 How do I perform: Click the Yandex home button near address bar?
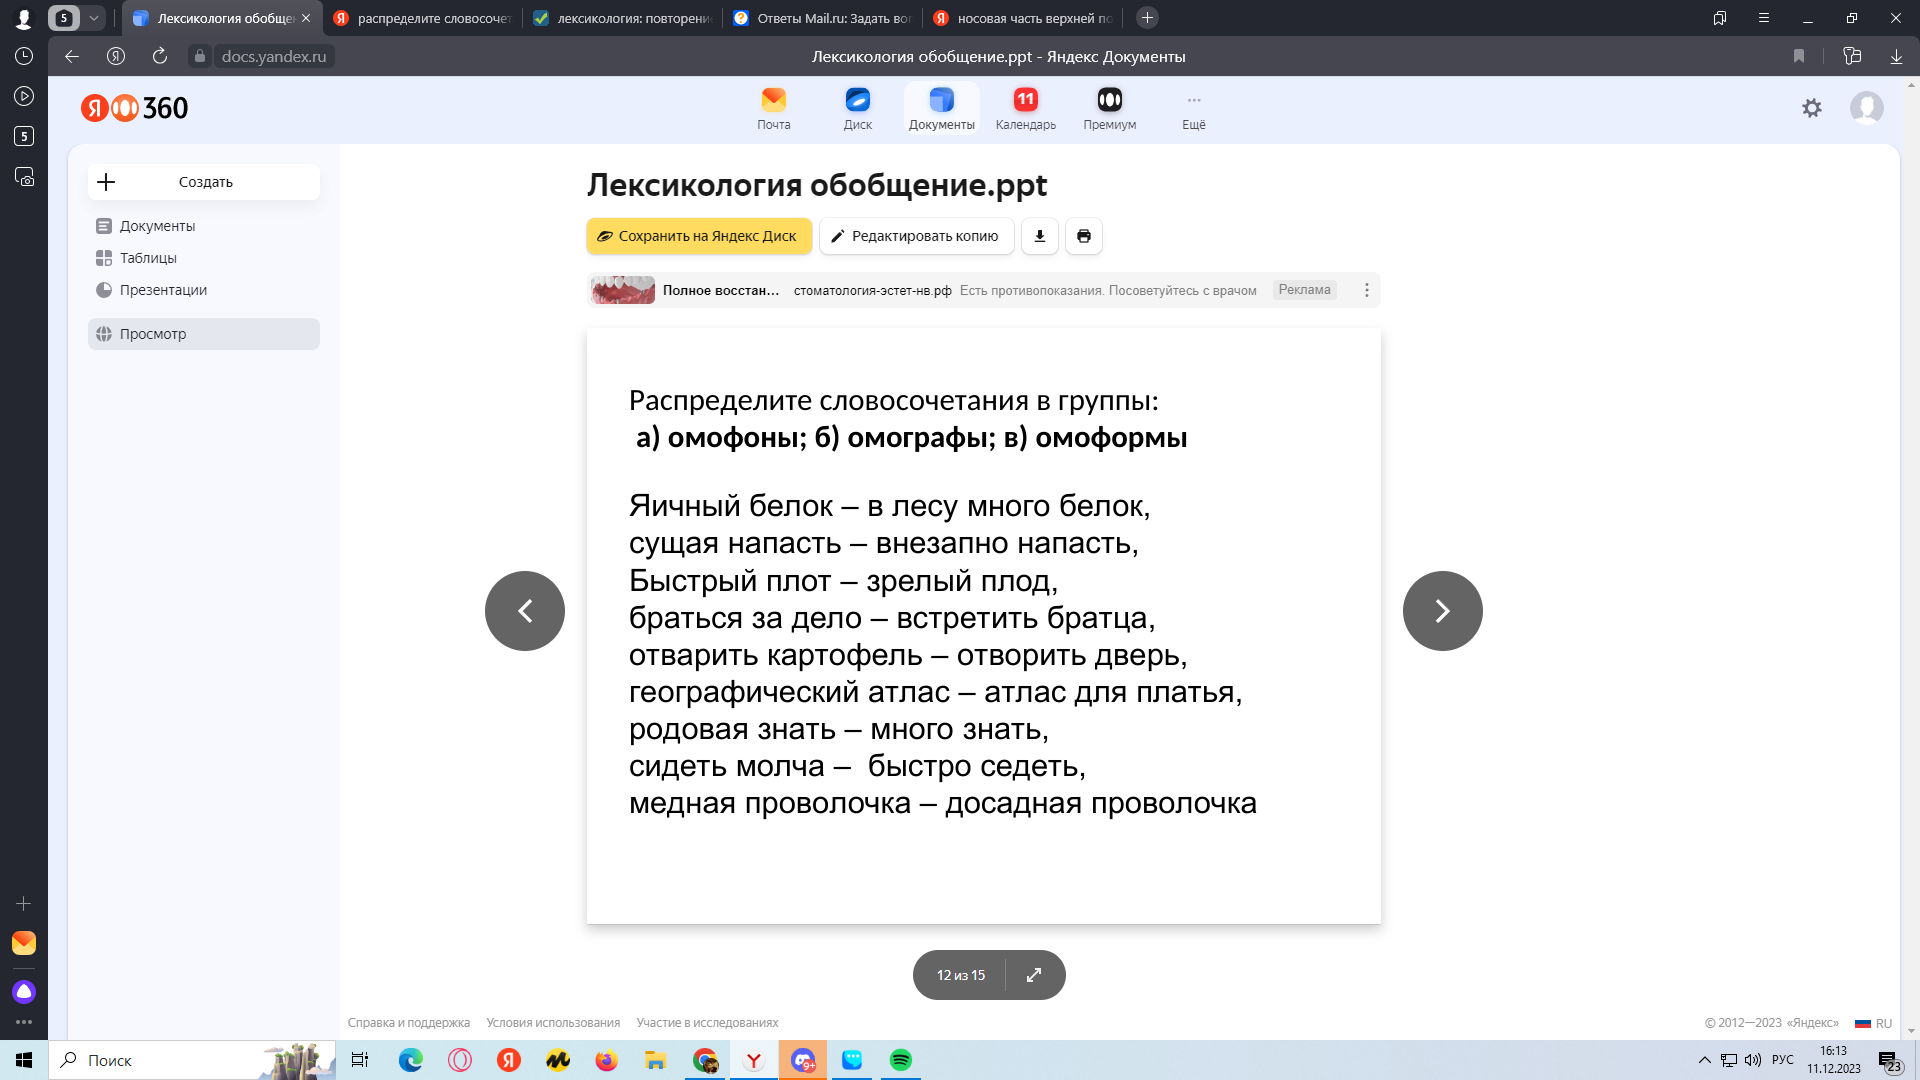click(116, 56)
